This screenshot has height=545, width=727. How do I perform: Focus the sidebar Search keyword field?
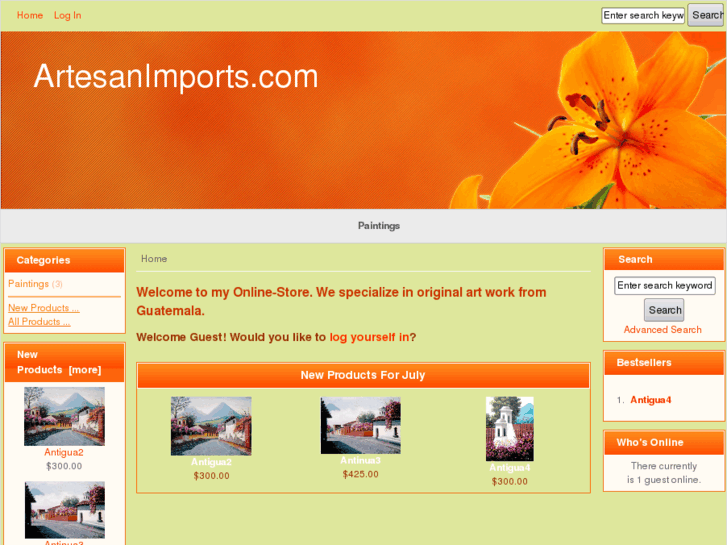(x=664, y=285)
